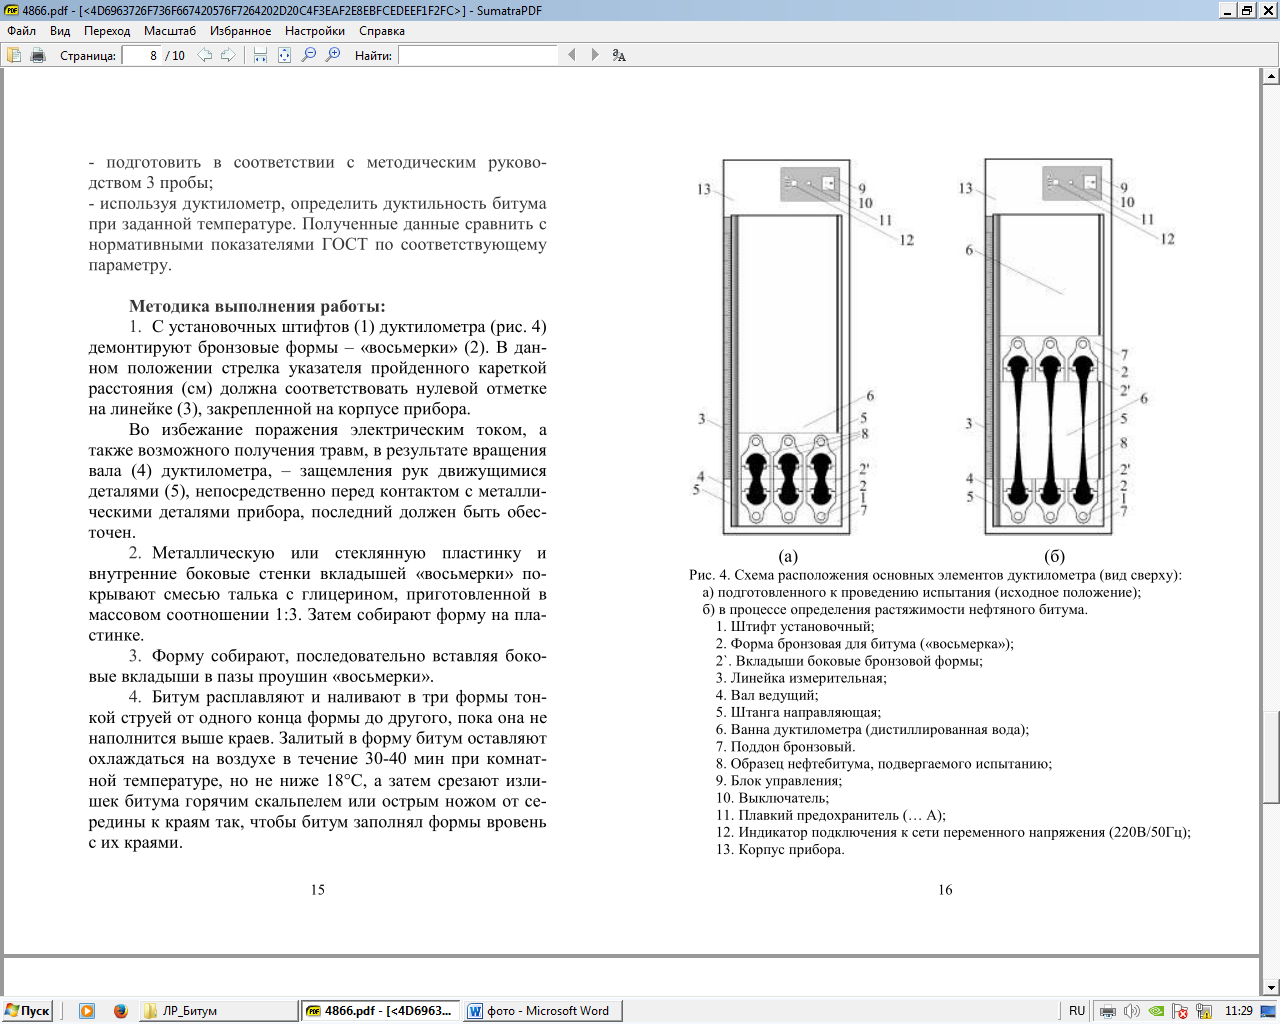1280x1024 pixels.
Task: Click the vertical scrollbar down arrow
Action: [x=1271, y=987]
